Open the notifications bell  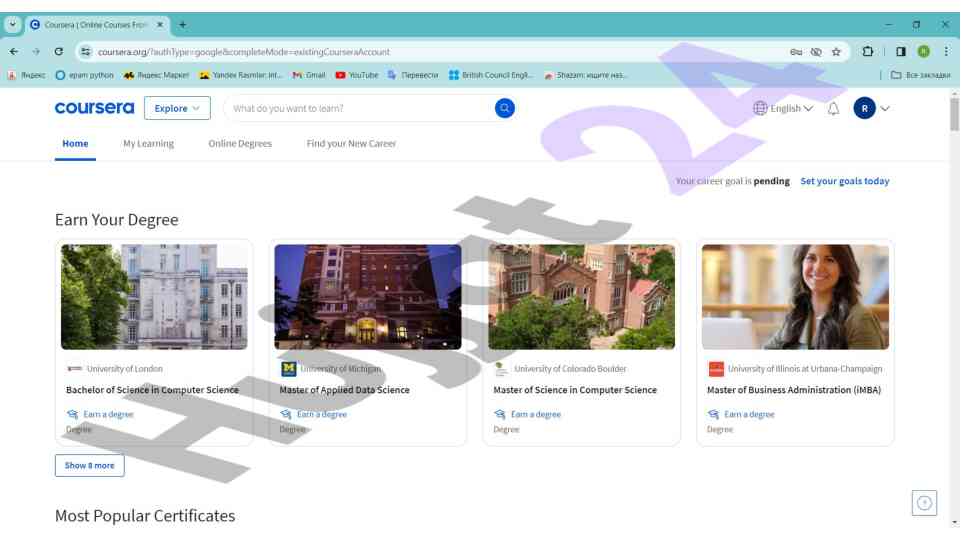(833, 108)
